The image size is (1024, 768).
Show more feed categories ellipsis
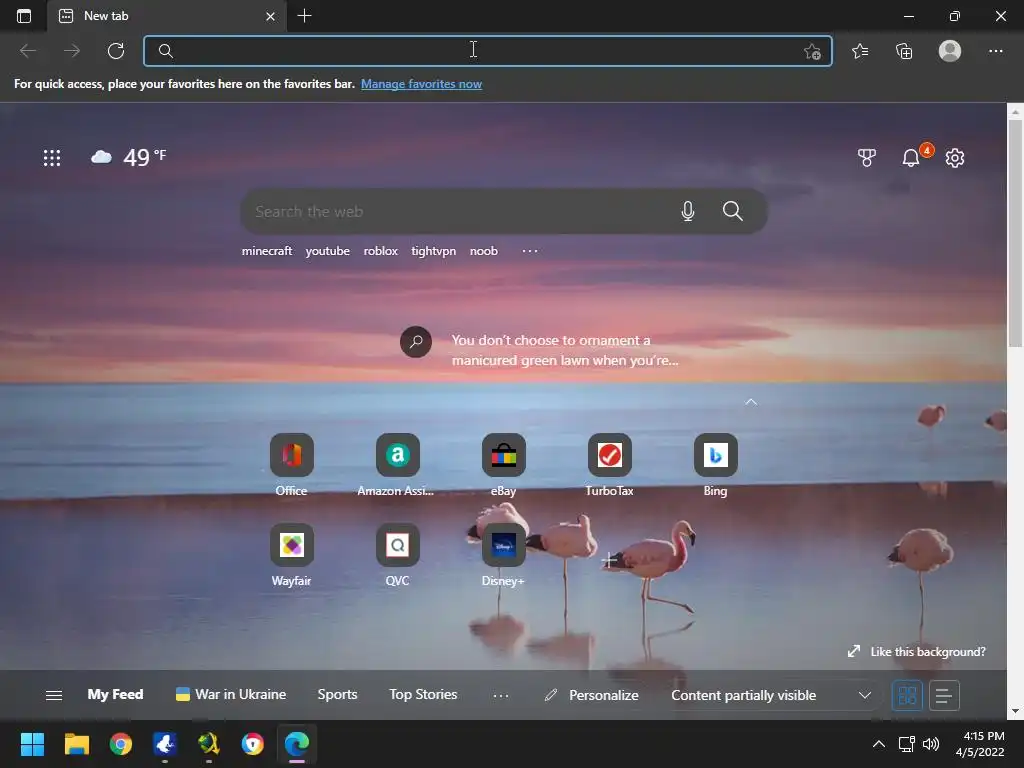(501, 696)
